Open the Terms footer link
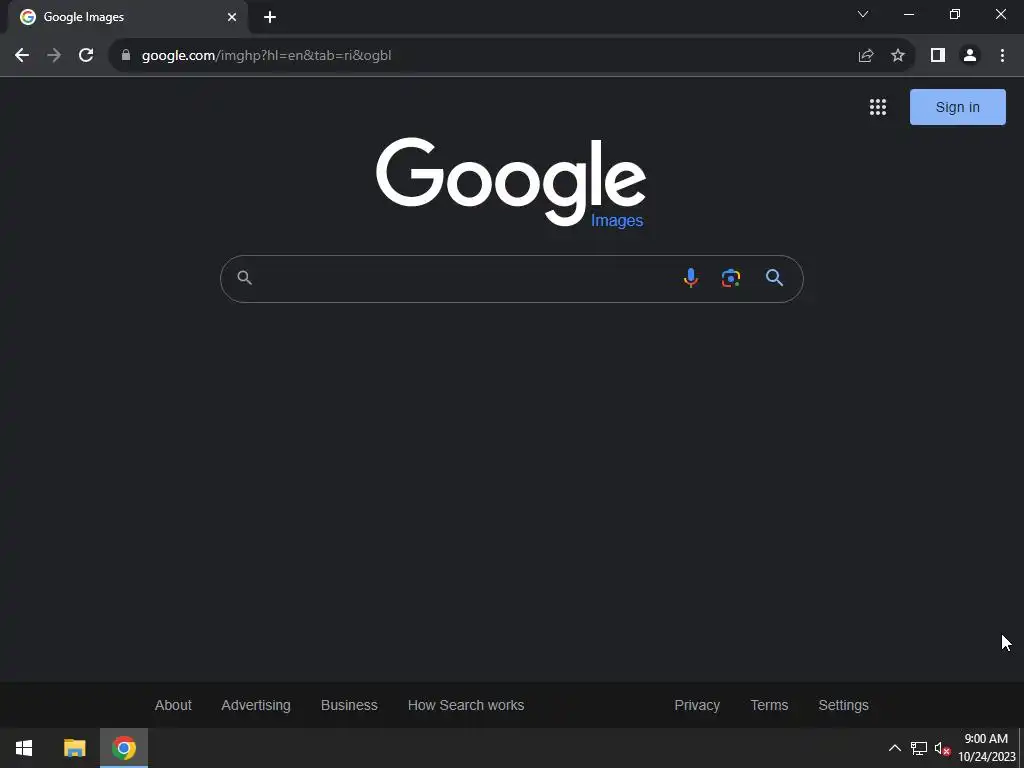The image size is (1024, 768). coord(769,705)
